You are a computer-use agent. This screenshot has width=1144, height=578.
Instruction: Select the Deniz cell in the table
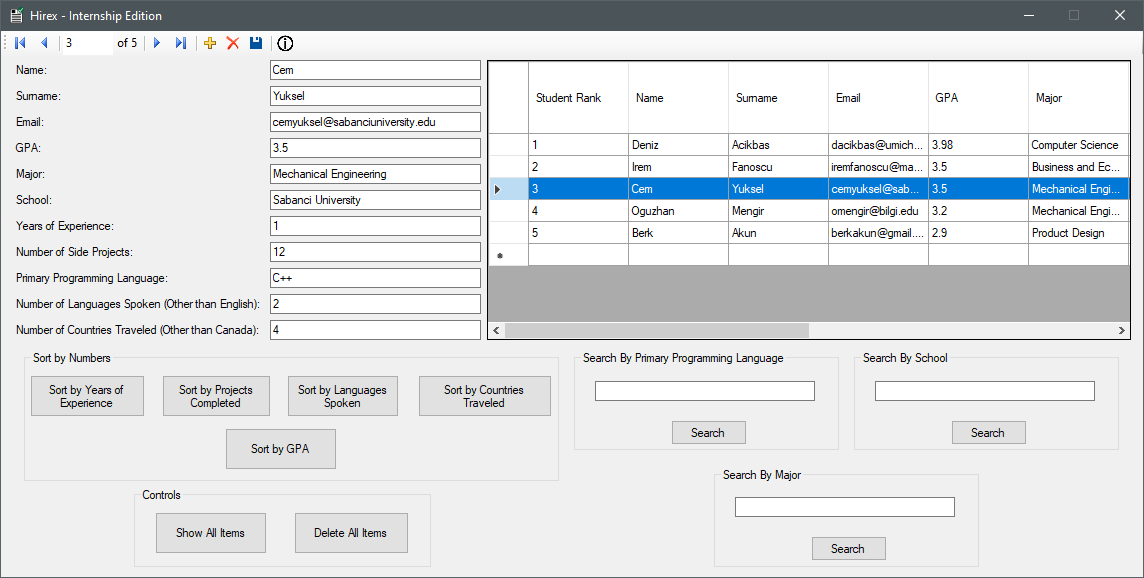point(678,144)
